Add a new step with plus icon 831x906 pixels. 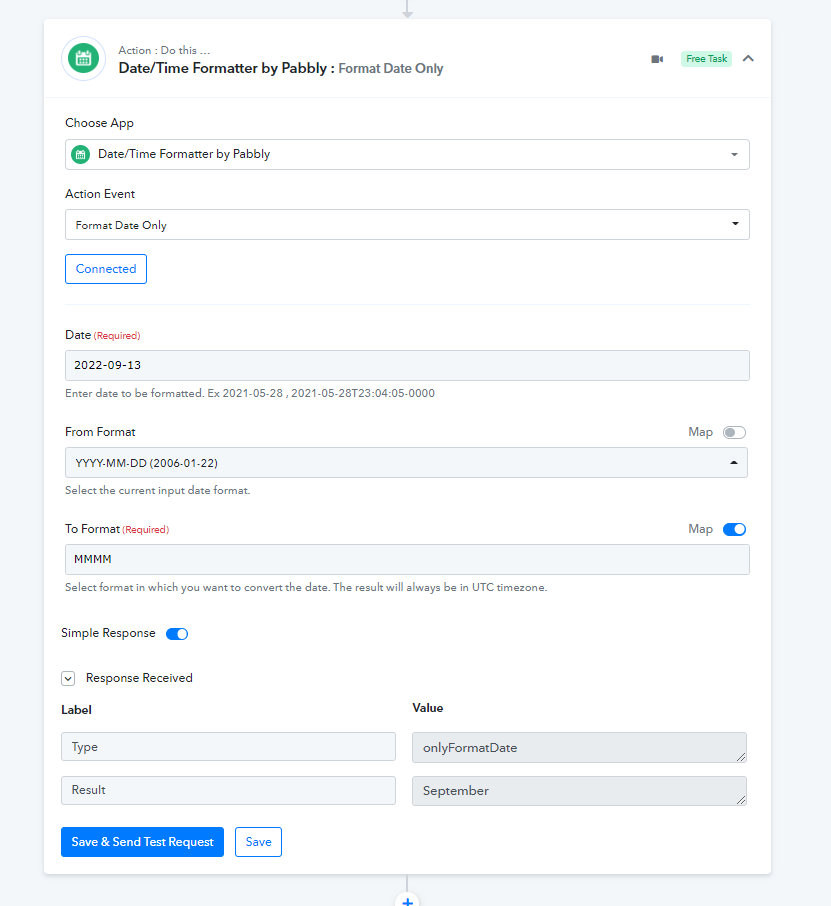coord(407,901)
